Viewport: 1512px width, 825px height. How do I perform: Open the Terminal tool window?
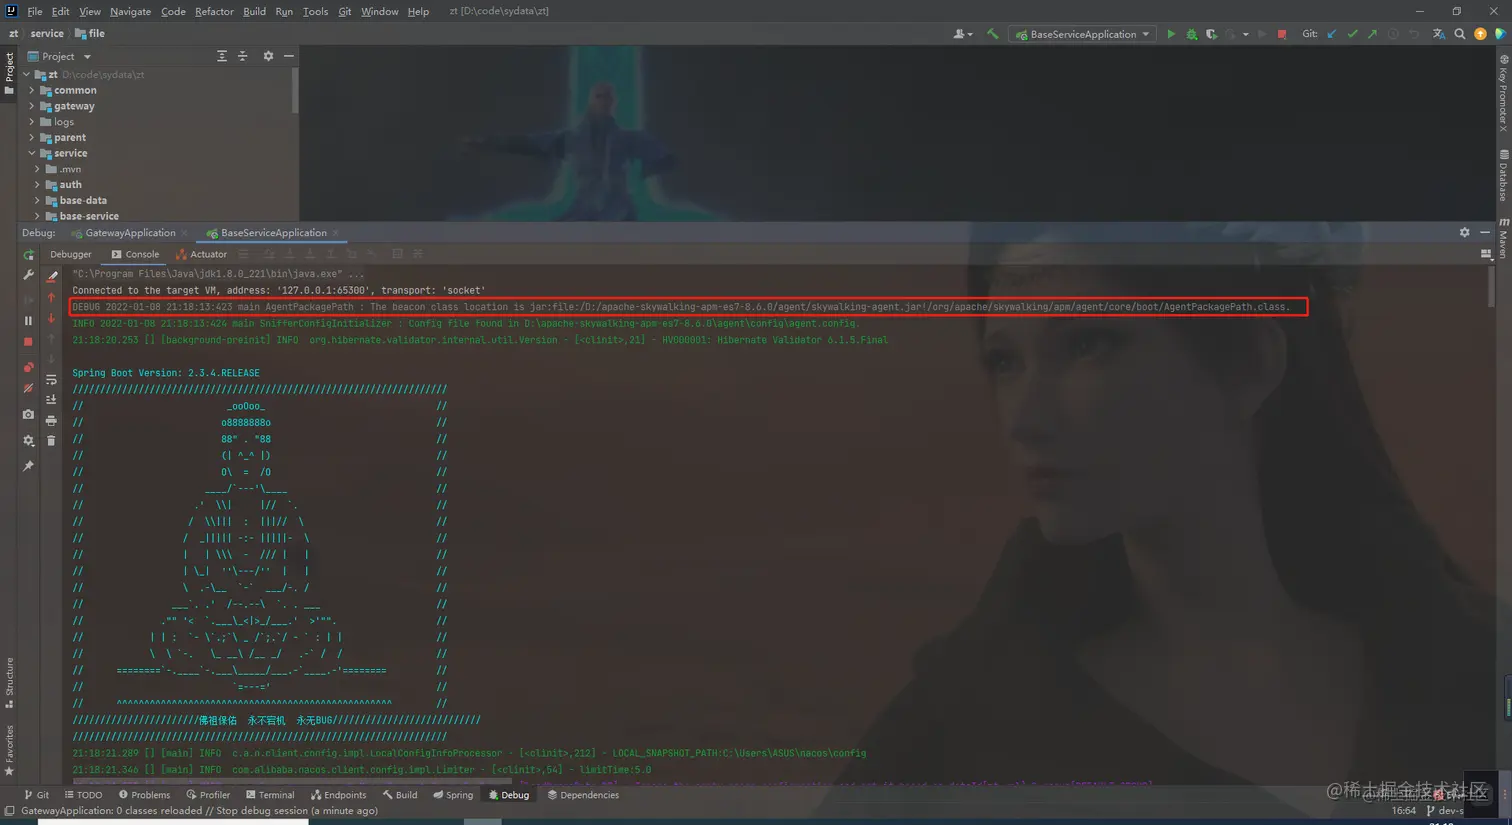pos(270,795)
